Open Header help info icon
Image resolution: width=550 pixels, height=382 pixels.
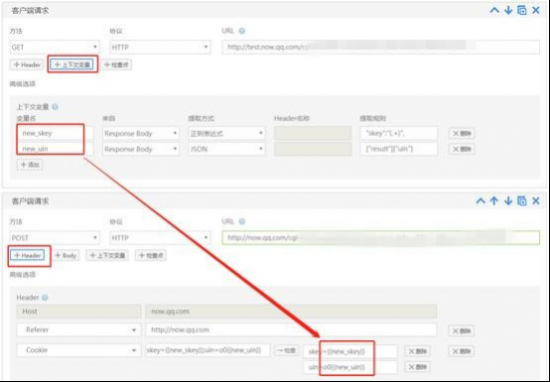[x=45, y=298]
